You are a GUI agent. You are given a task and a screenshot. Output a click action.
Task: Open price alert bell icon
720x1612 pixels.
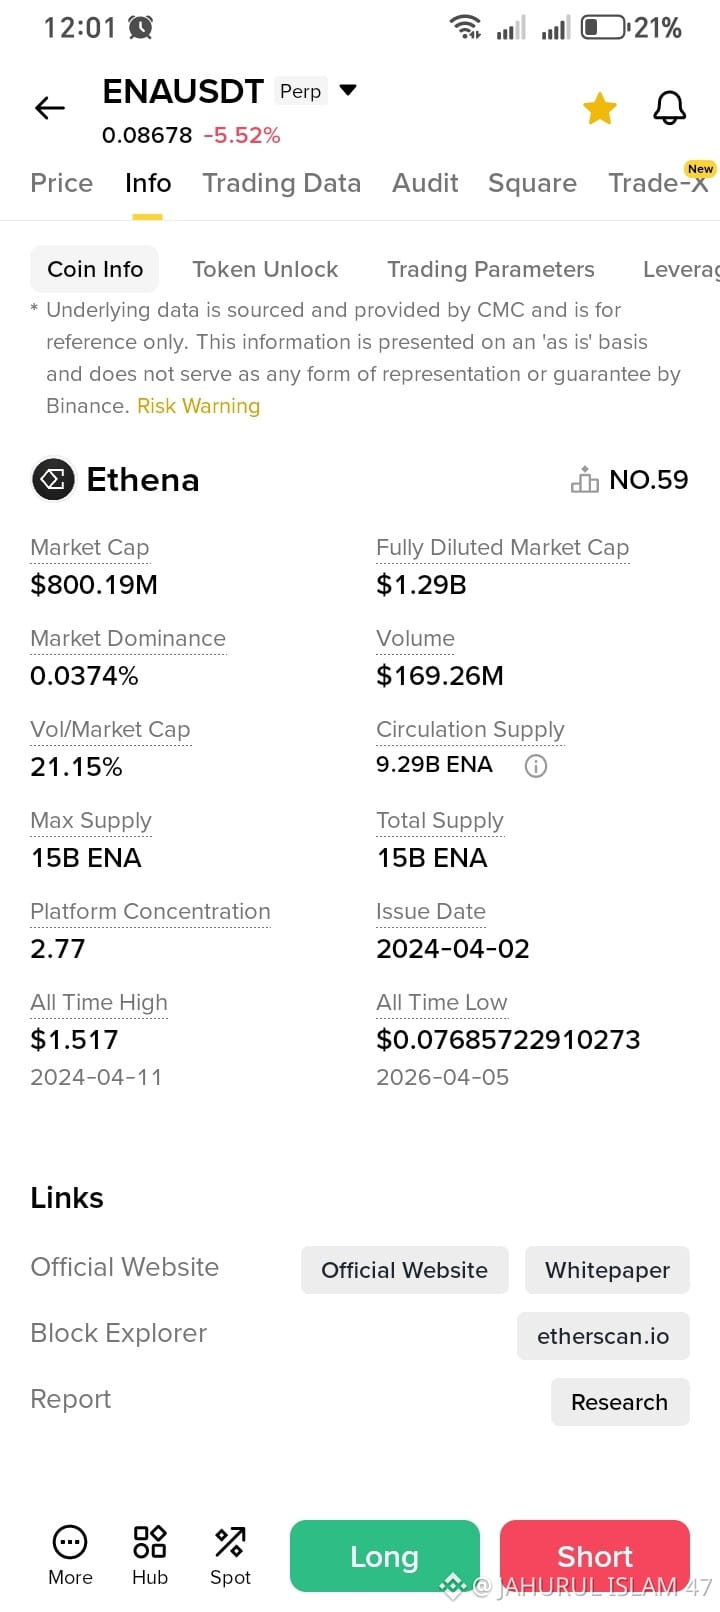click(x=669, y=108)
